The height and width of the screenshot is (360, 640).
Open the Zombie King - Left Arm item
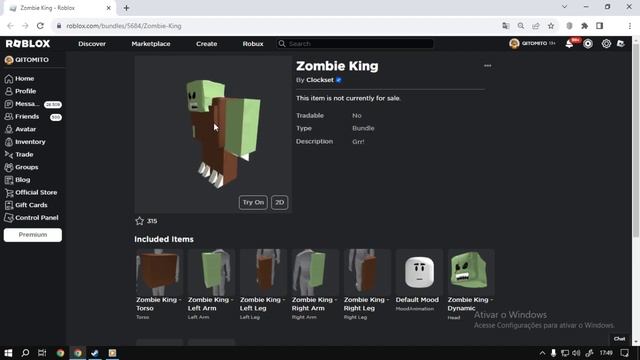211,284
